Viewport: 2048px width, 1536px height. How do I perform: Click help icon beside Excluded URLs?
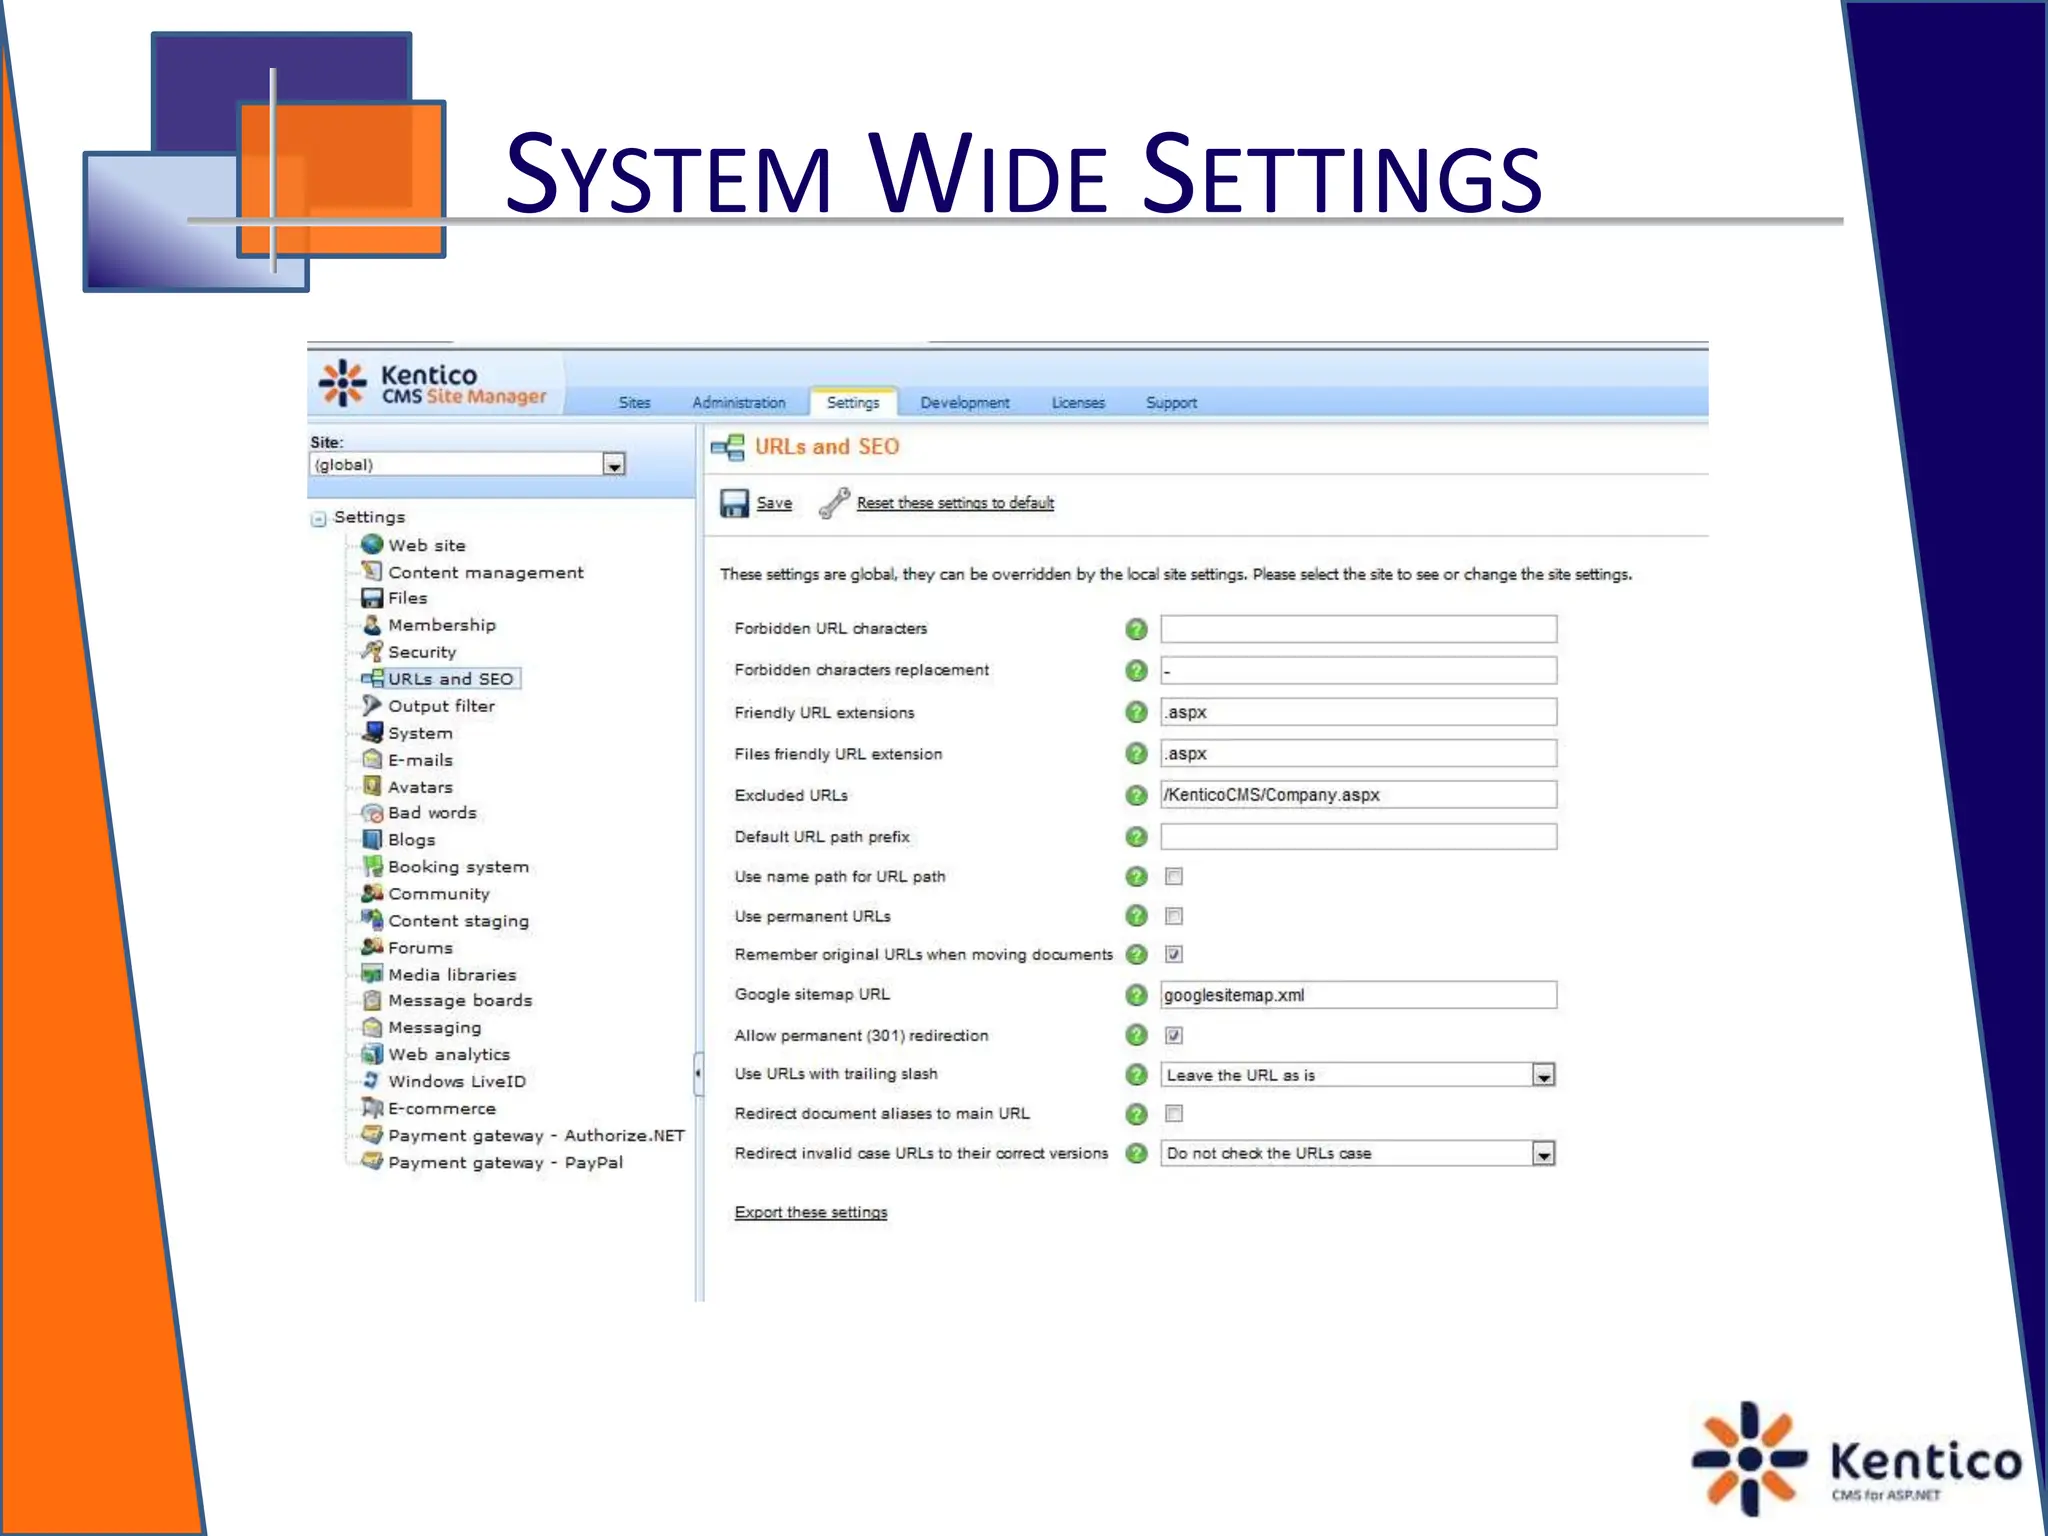[1136, 795]
